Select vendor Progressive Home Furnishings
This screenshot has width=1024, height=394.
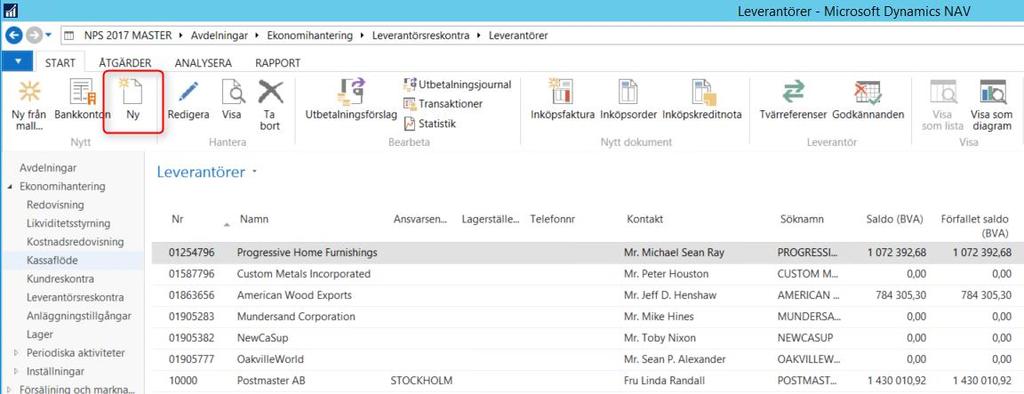[588, 252]
